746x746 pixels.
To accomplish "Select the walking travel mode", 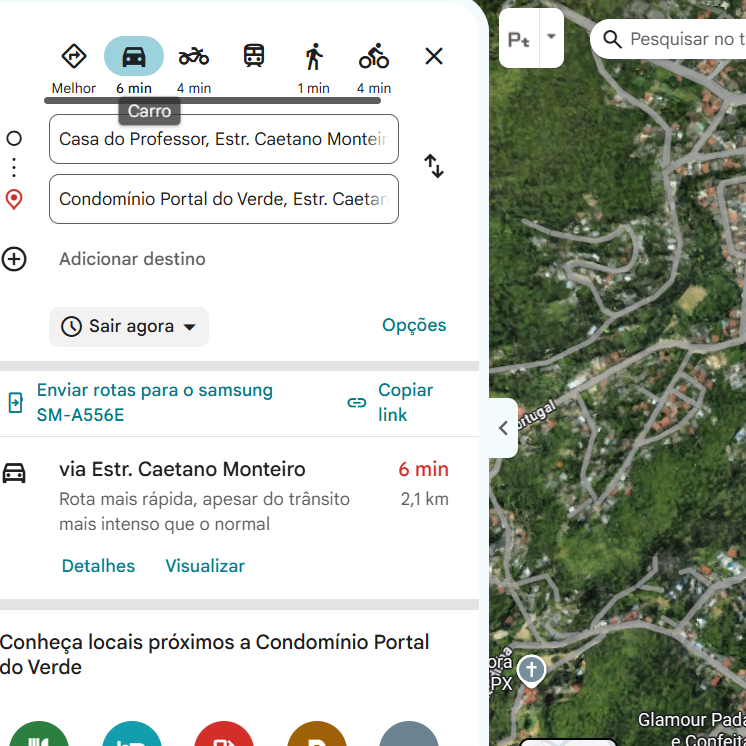I will 314,68.
